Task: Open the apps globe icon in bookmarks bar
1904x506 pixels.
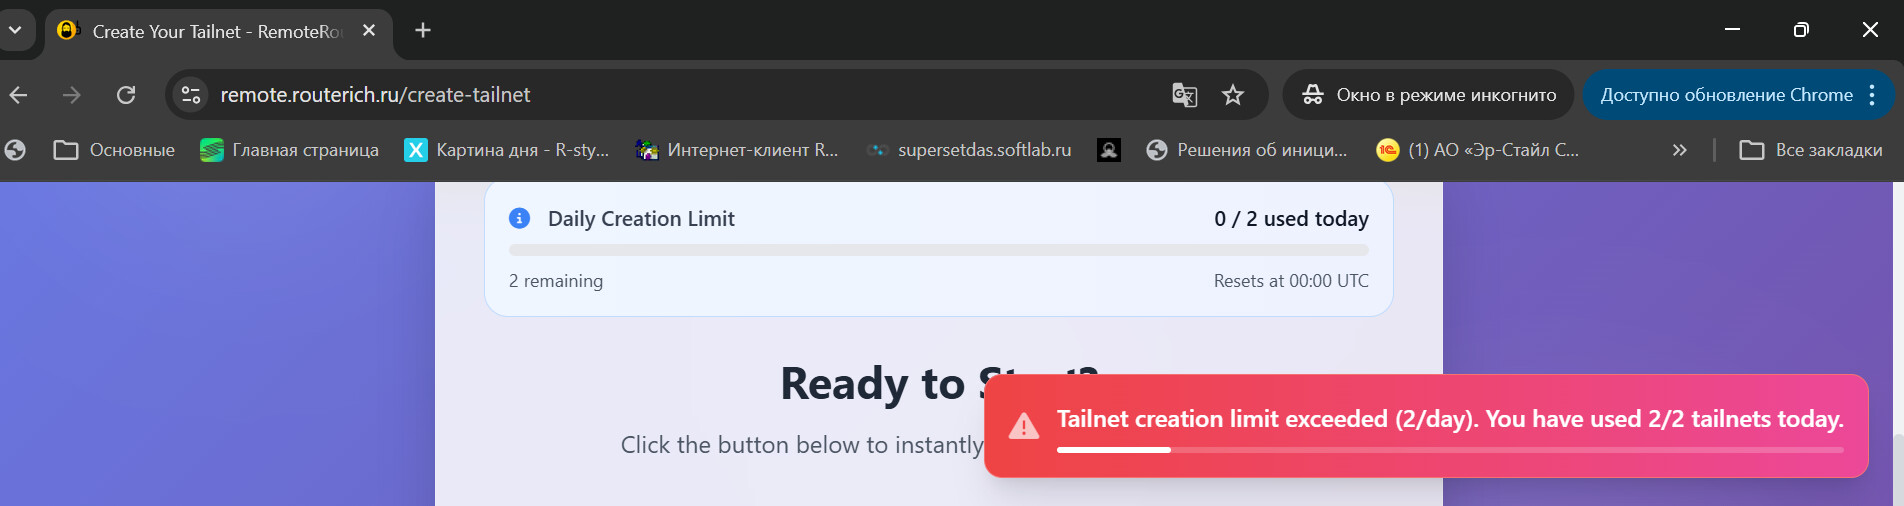Action: [15, 150]
